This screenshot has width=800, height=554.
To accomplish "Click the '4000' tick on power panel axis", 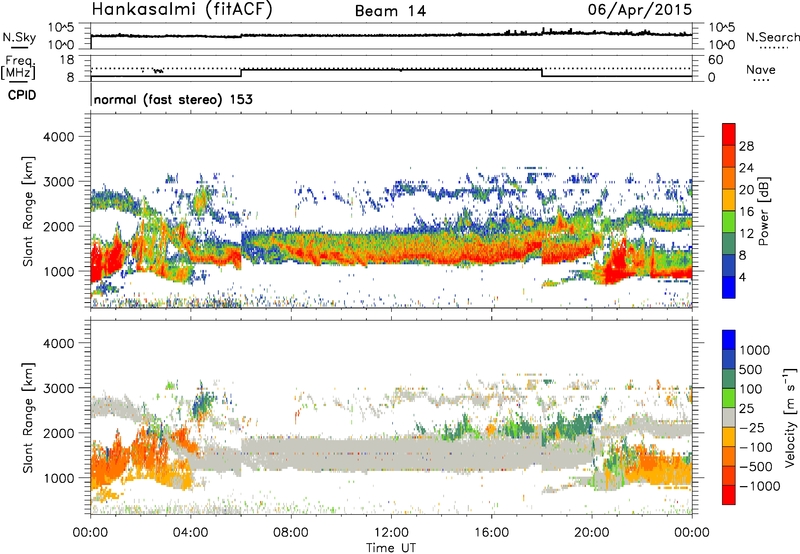I will [x=58, y=137].
